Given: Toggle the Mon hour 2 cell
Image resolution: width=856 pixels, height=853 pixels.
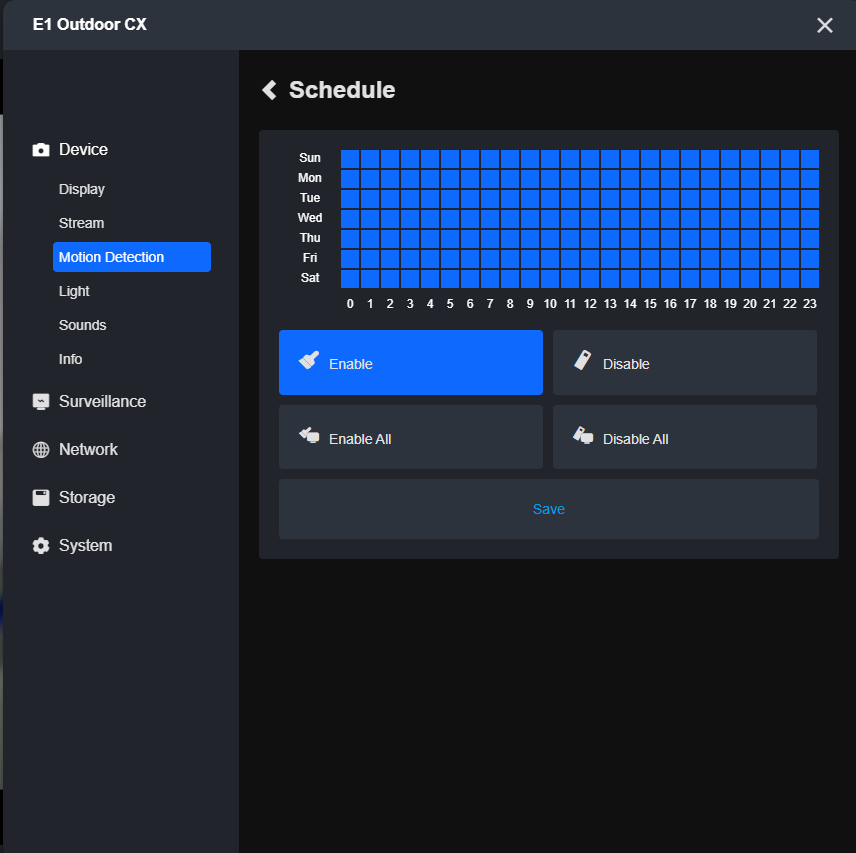Looking at the screenshot, I should 390,179.
